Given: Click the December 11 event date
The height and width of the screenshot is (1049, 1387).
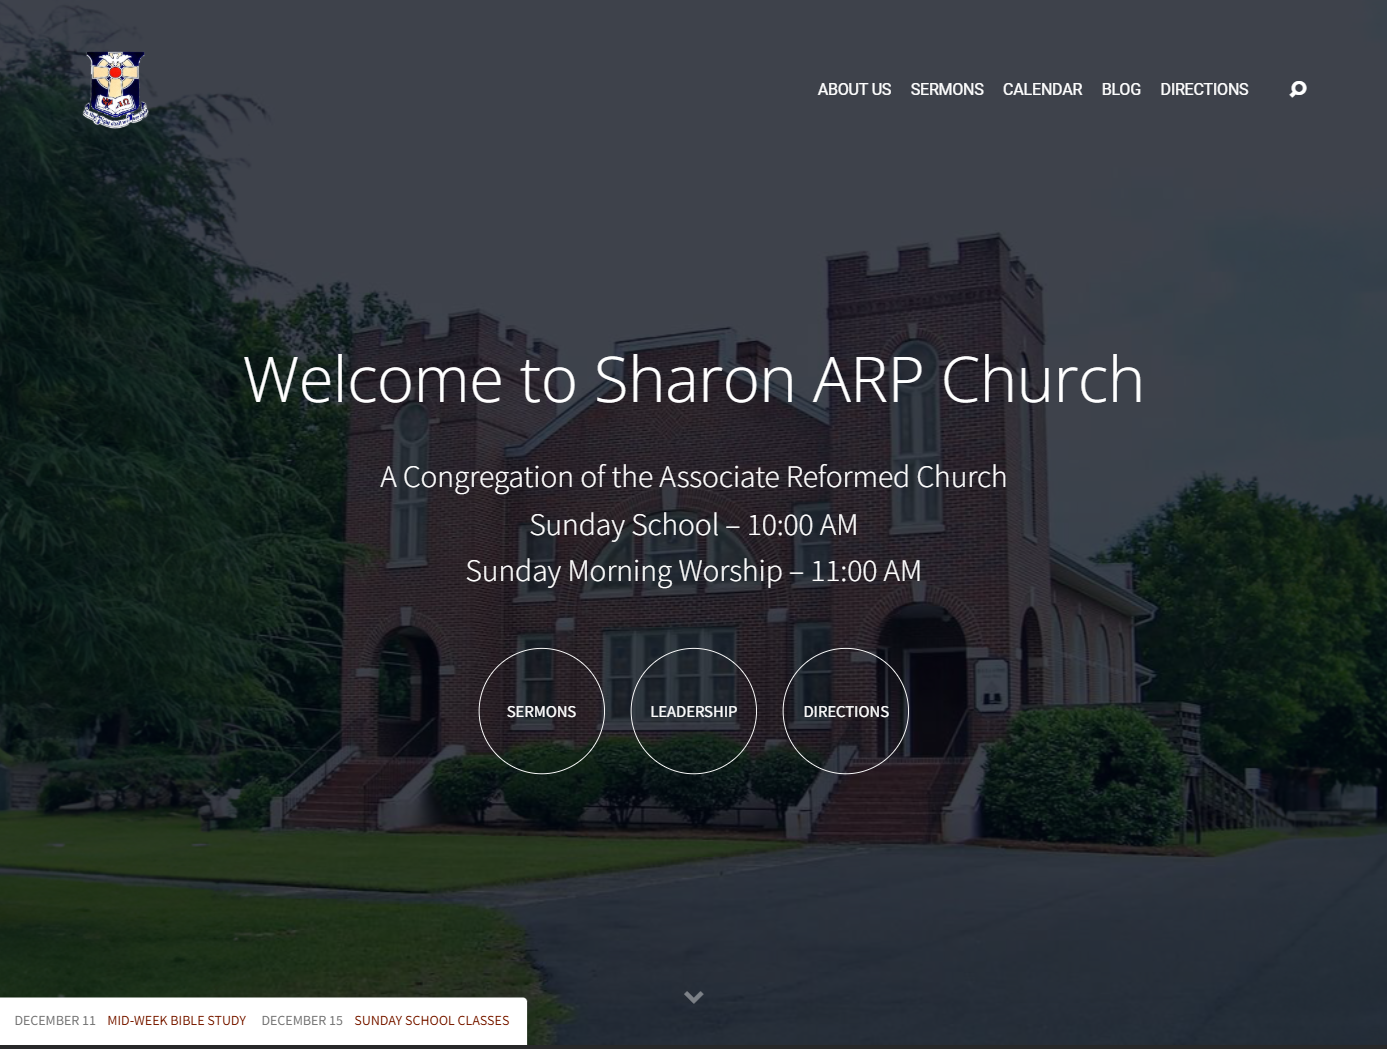Looking at the screenshot, I should click(x=55, y=1020).
